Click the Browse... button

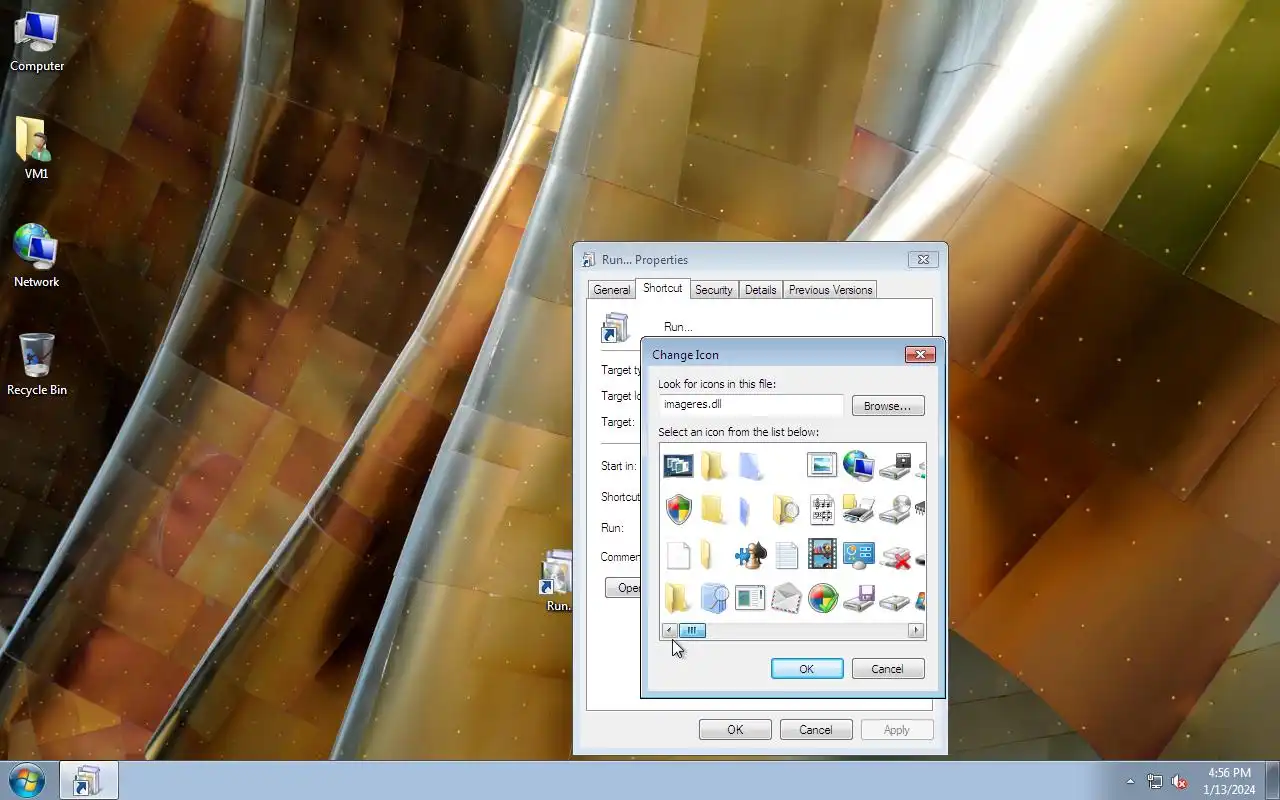tap(888, 406)
